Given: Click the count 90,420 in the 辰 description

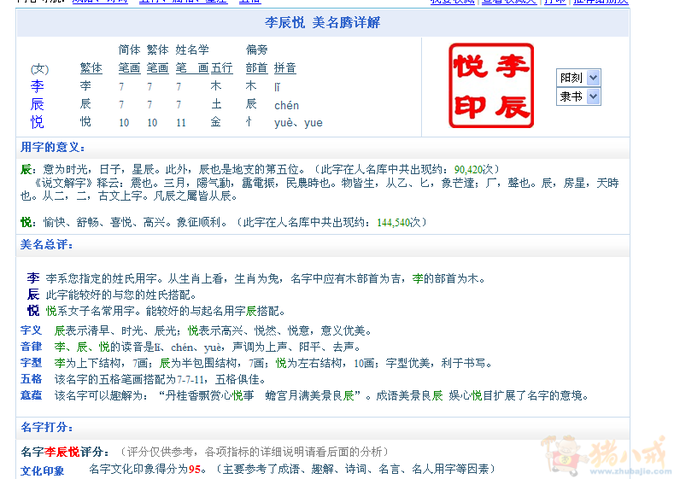Looking at the screenshot, I should 469,169.
